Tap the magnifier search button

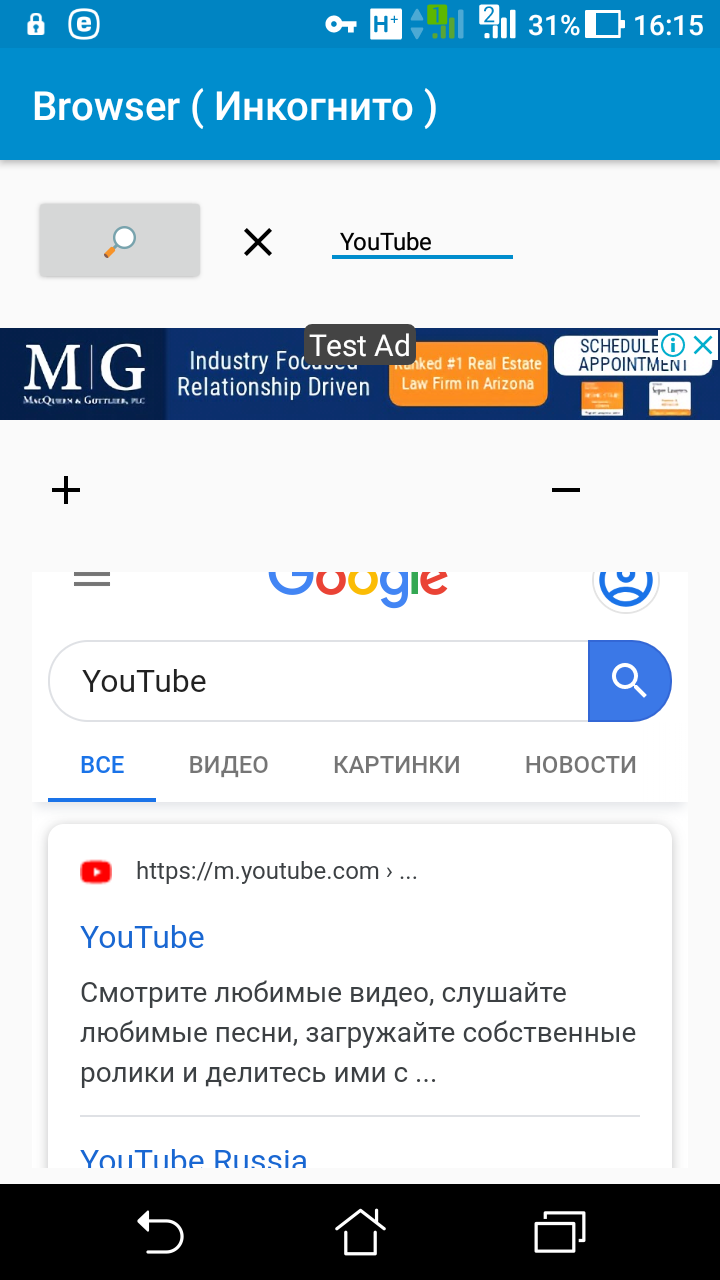click(120, 240)
